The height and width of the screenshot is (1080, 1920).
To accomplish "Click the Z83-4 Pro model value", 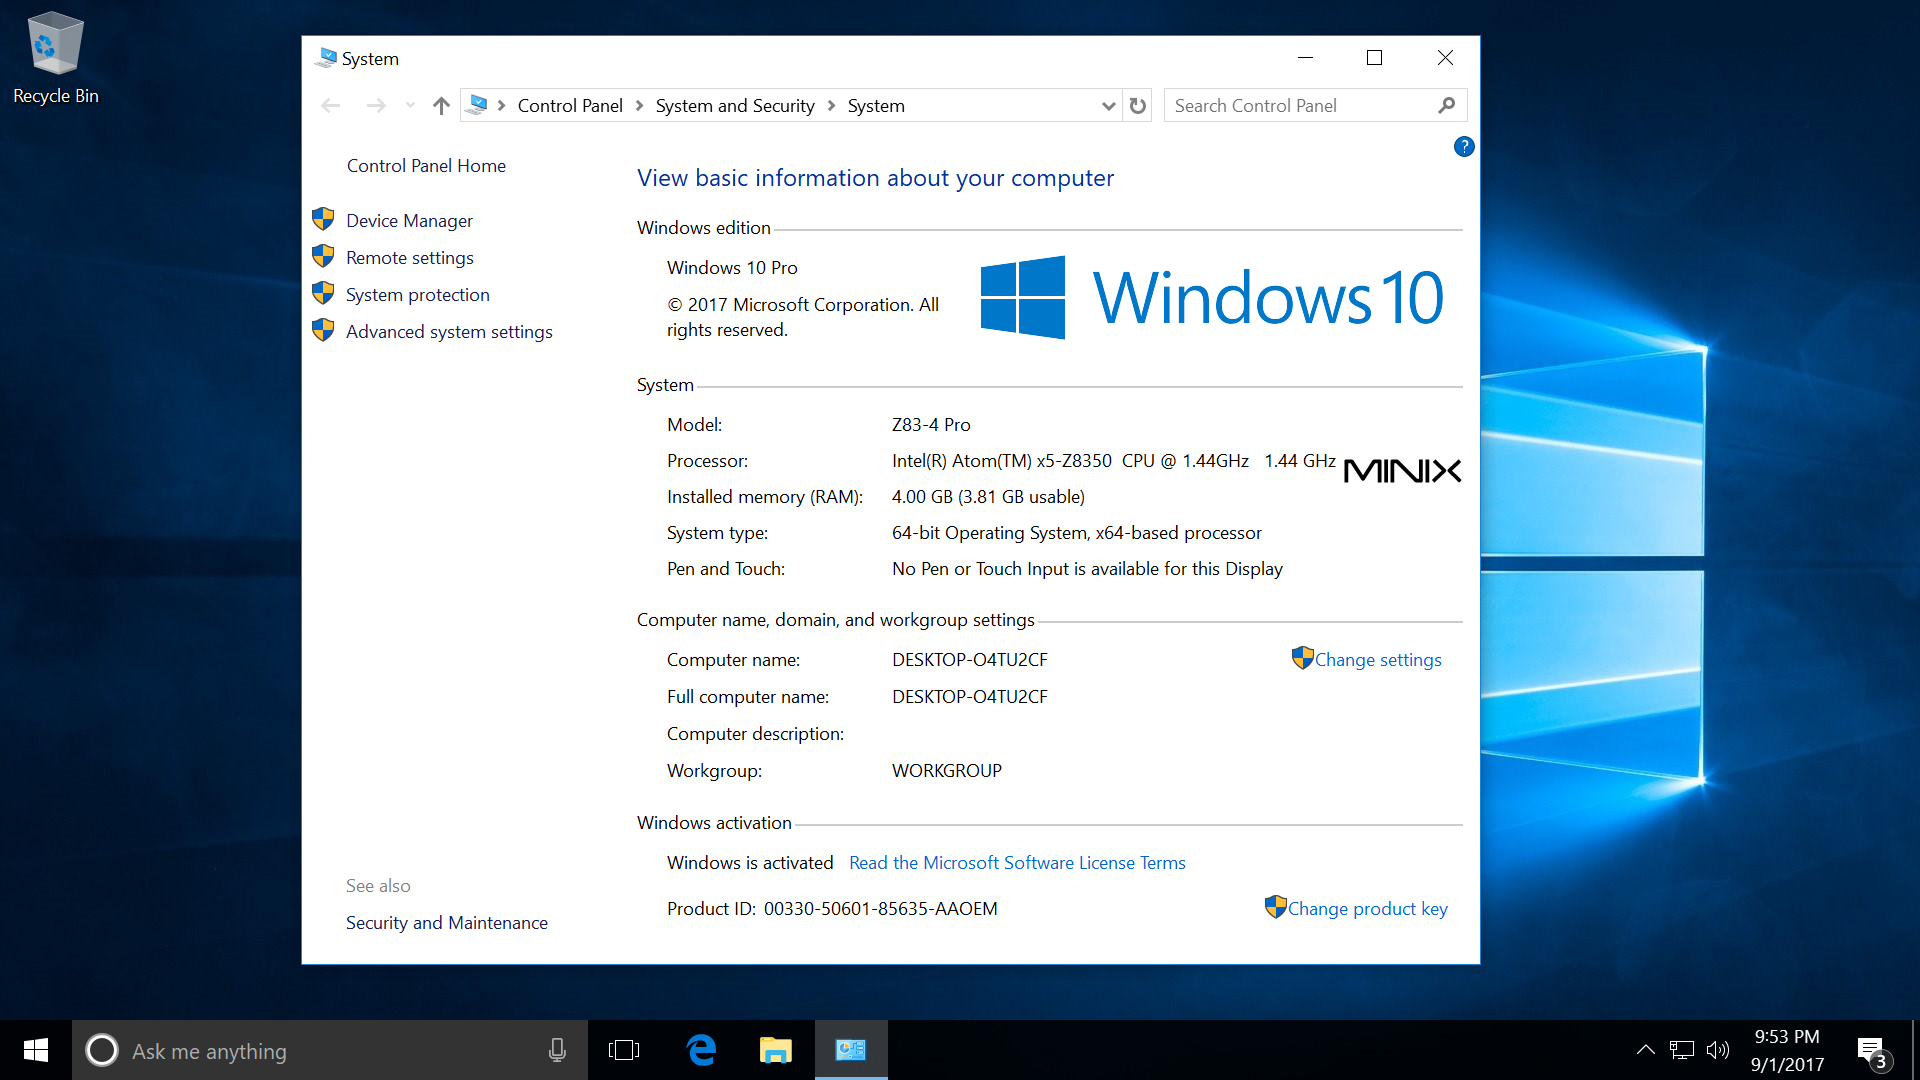I will pos(931,424).
